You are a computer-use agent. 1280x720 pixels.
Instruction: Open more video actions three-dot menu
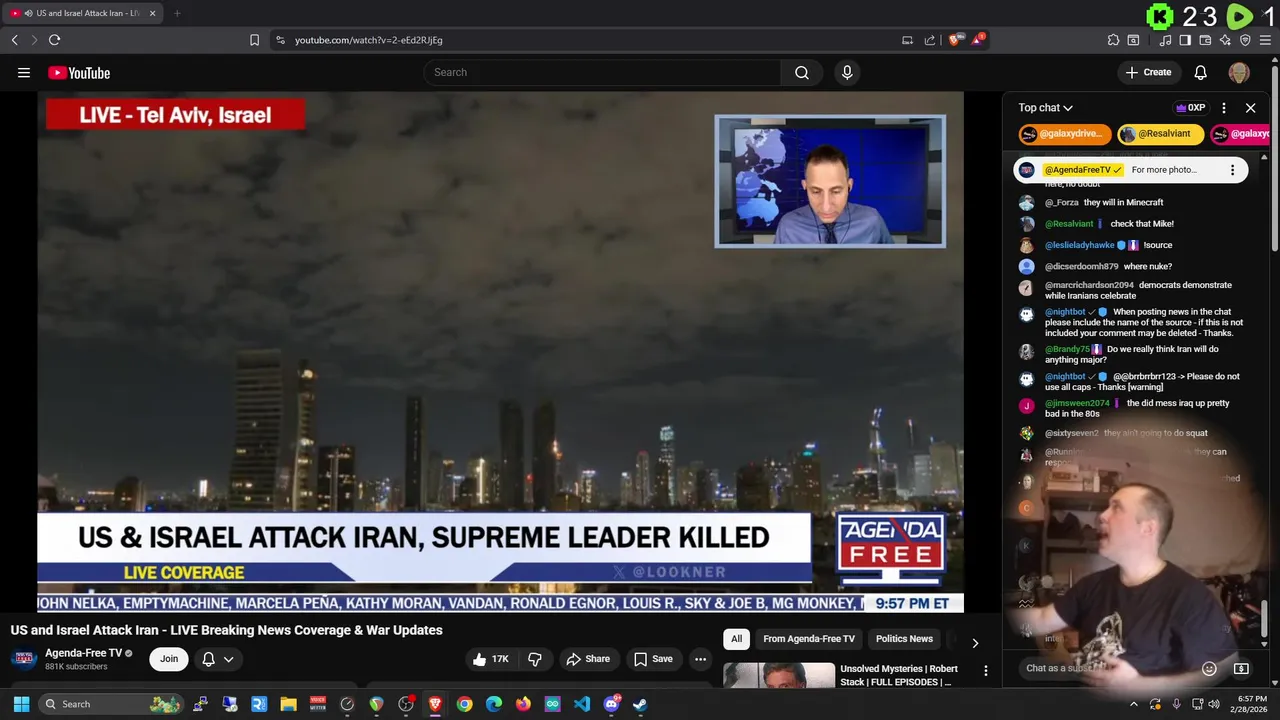point(701,659)
